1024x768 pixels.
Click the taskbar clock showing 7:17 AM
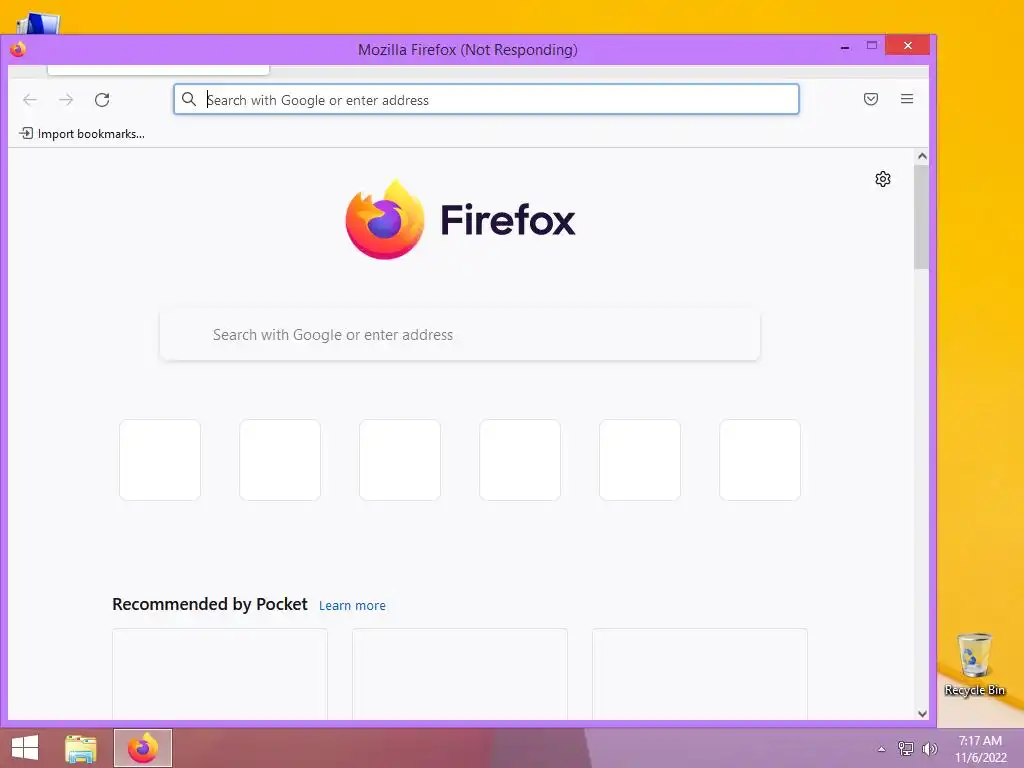(x=980, y=749)
